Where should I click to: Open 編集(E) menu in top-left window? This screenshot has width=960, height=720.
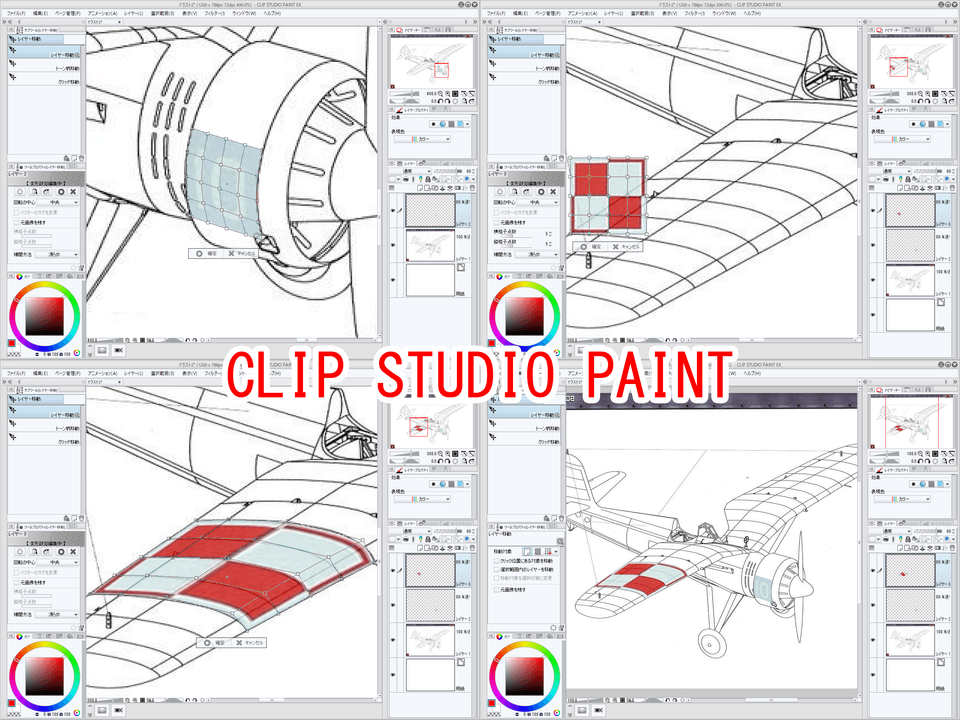(x=40, y=13)
